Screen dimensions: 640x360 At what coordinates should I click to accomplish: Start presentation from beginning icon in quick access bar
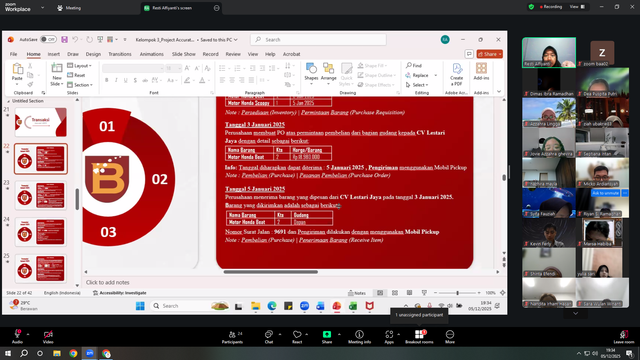tap(100, 40)
